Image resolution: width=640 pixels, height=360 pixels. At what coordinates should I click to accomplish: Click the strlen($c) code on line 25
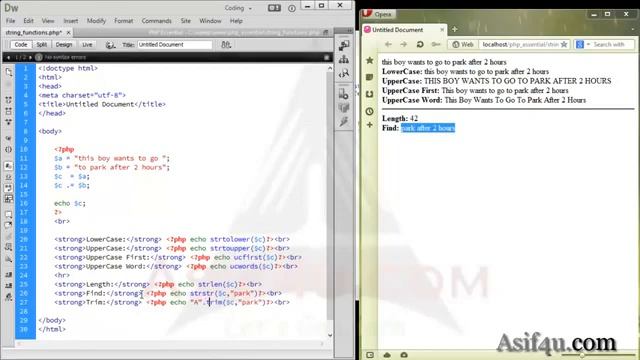click(218, 284)
